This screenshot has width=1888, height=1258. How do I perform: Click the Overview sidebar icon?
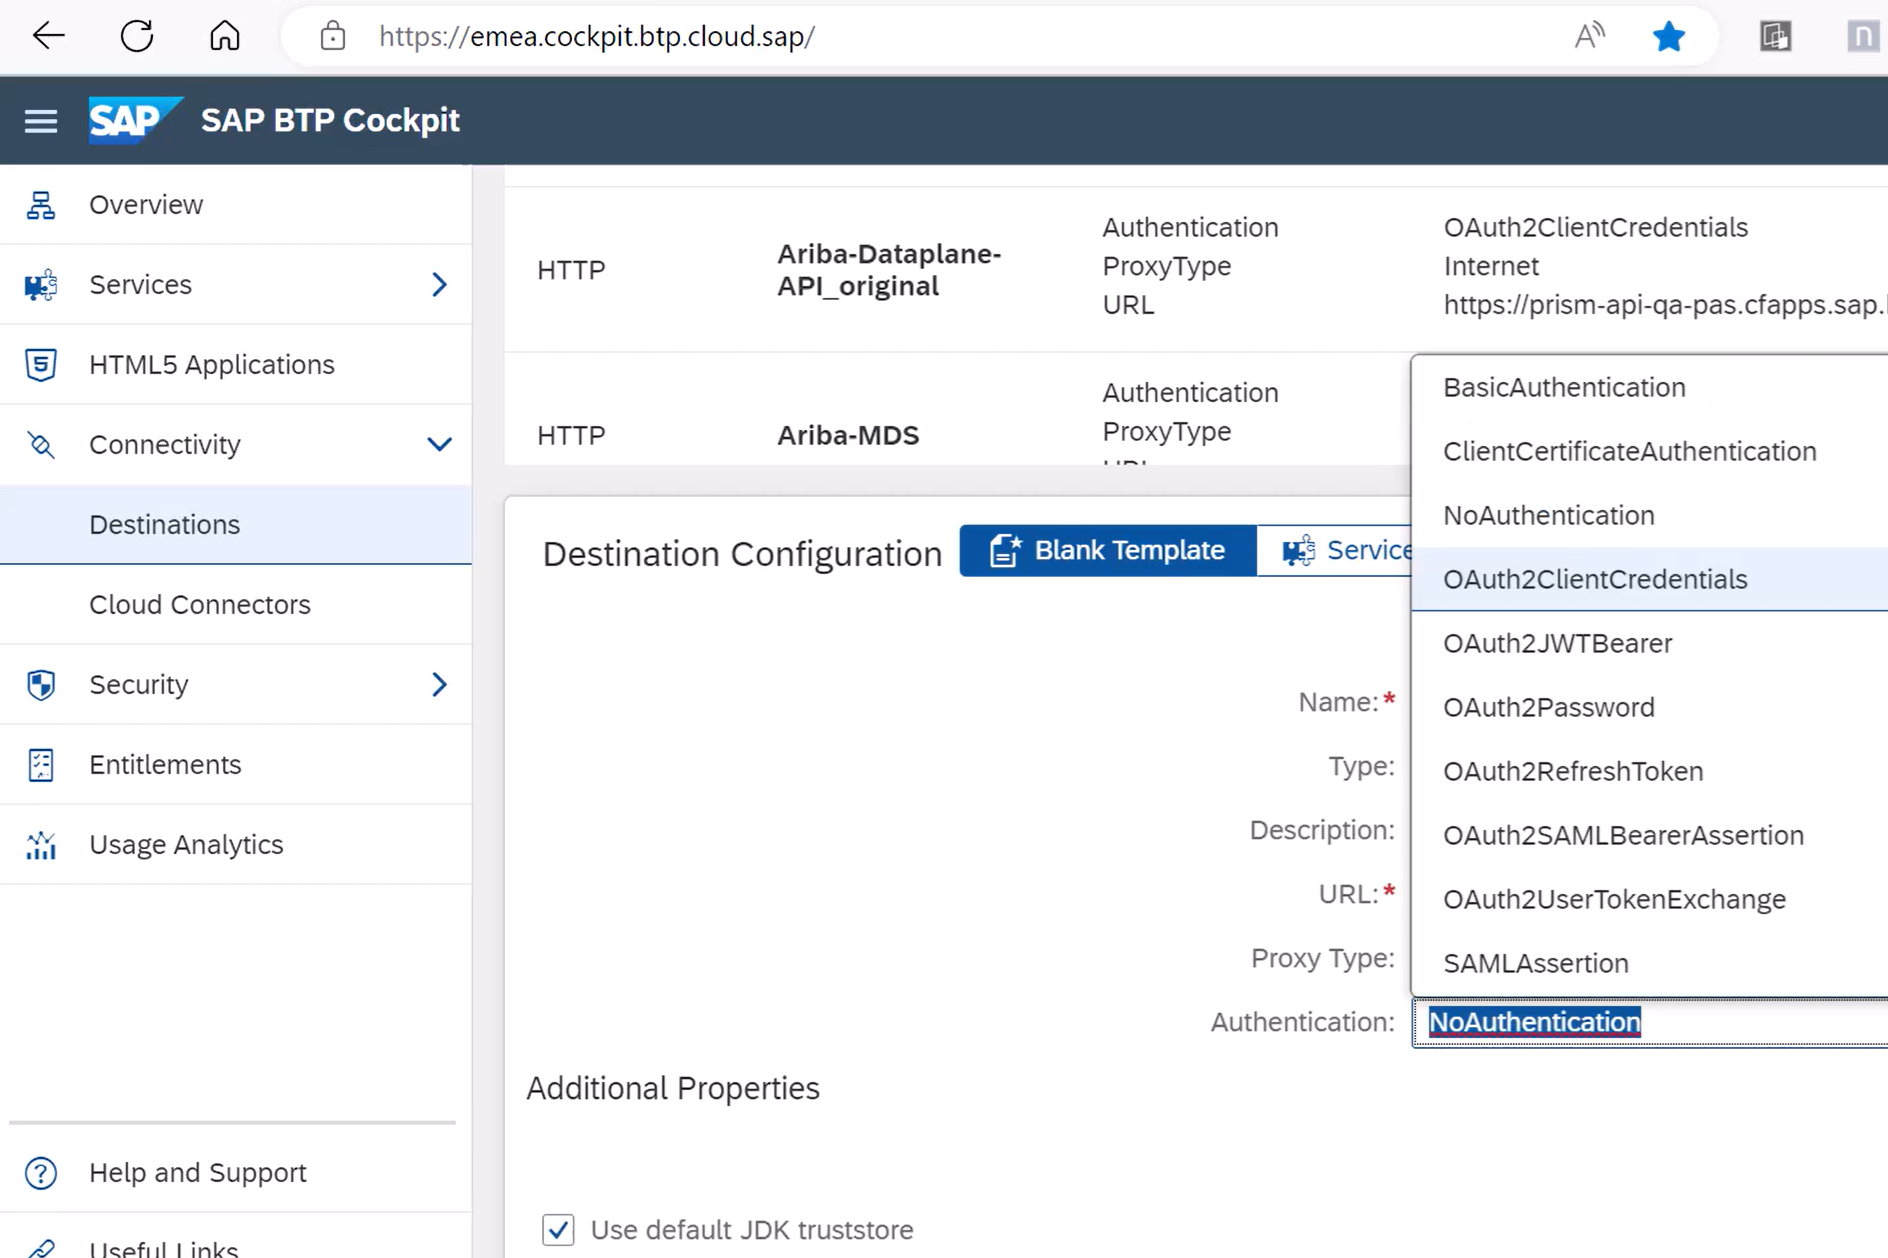tap(40, 205)
